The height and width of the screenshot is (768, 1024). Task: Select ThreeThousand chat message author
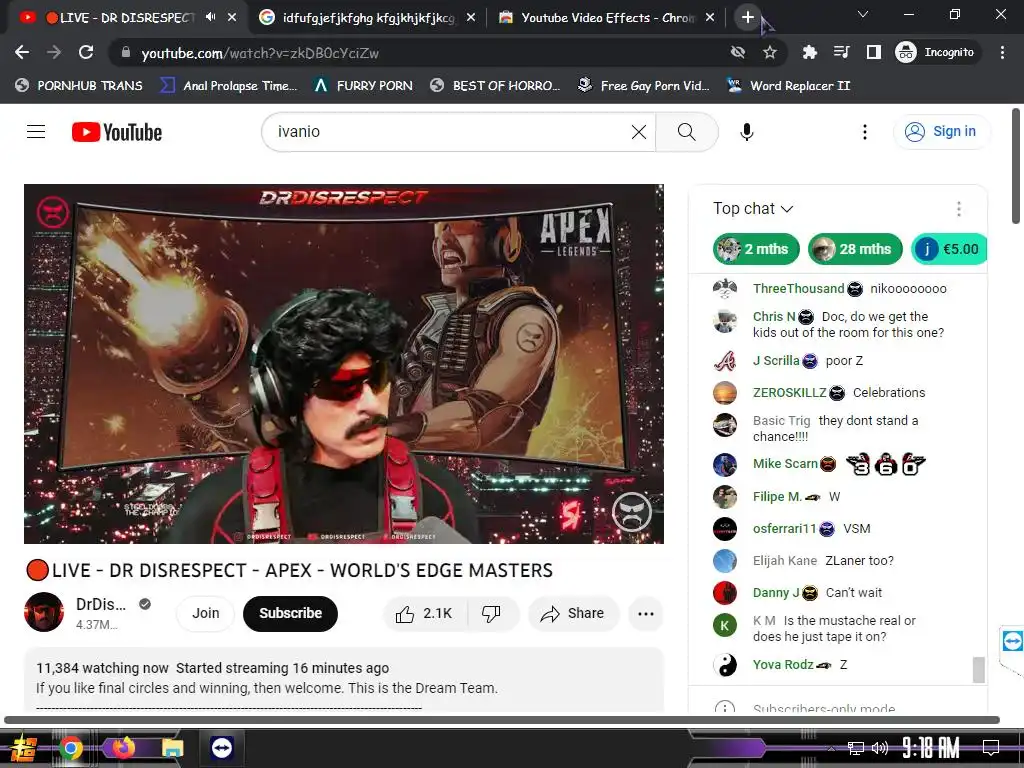(x=799, y=289)
